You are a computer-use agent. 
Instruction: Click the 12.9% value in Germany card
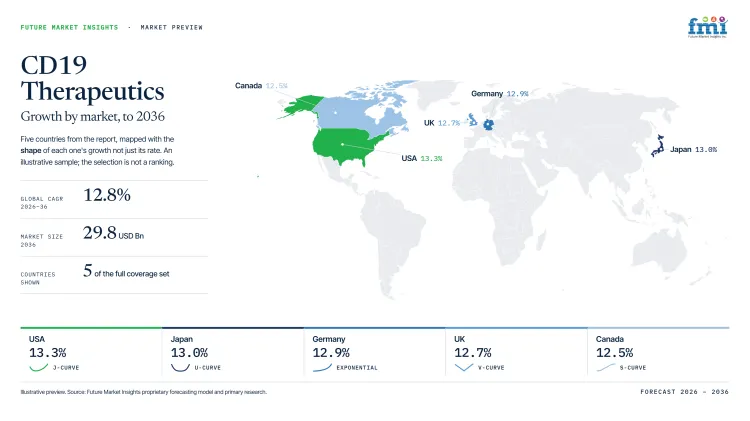(x=331, y=353)
